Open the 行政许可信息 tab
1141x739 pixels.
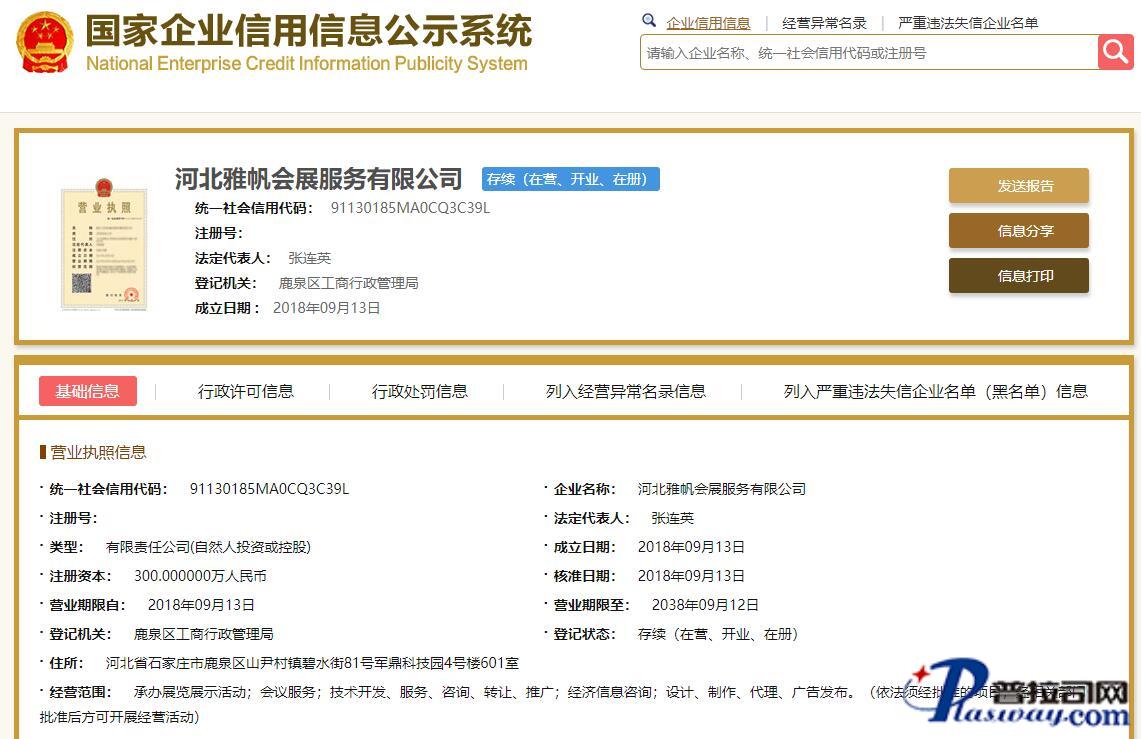click(246, 391)
